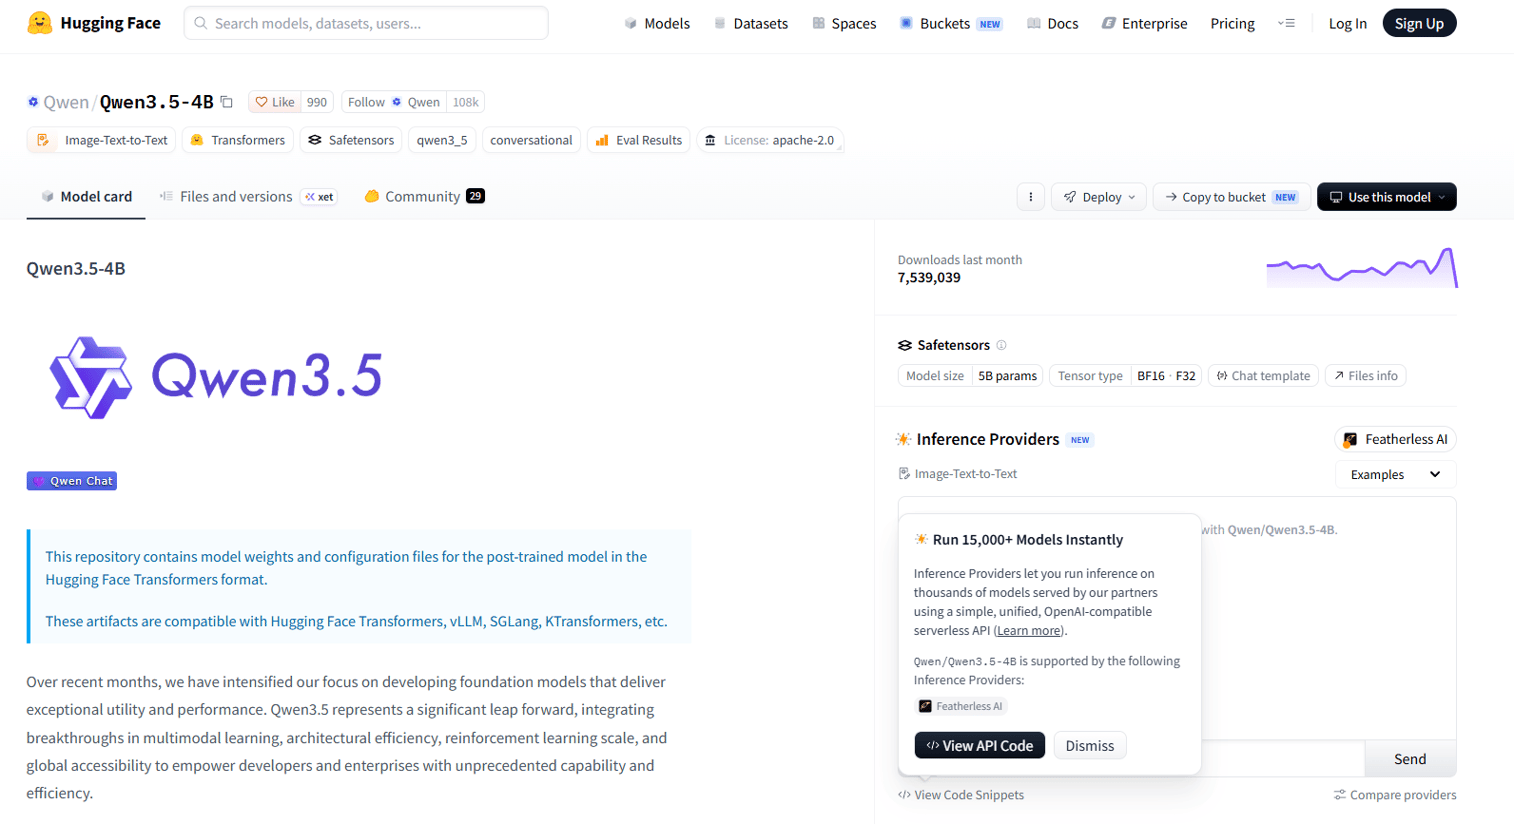This screenshot has height=824, width=1514.
Task: Click the Safetensors info icon
Action: point(1001,345)
